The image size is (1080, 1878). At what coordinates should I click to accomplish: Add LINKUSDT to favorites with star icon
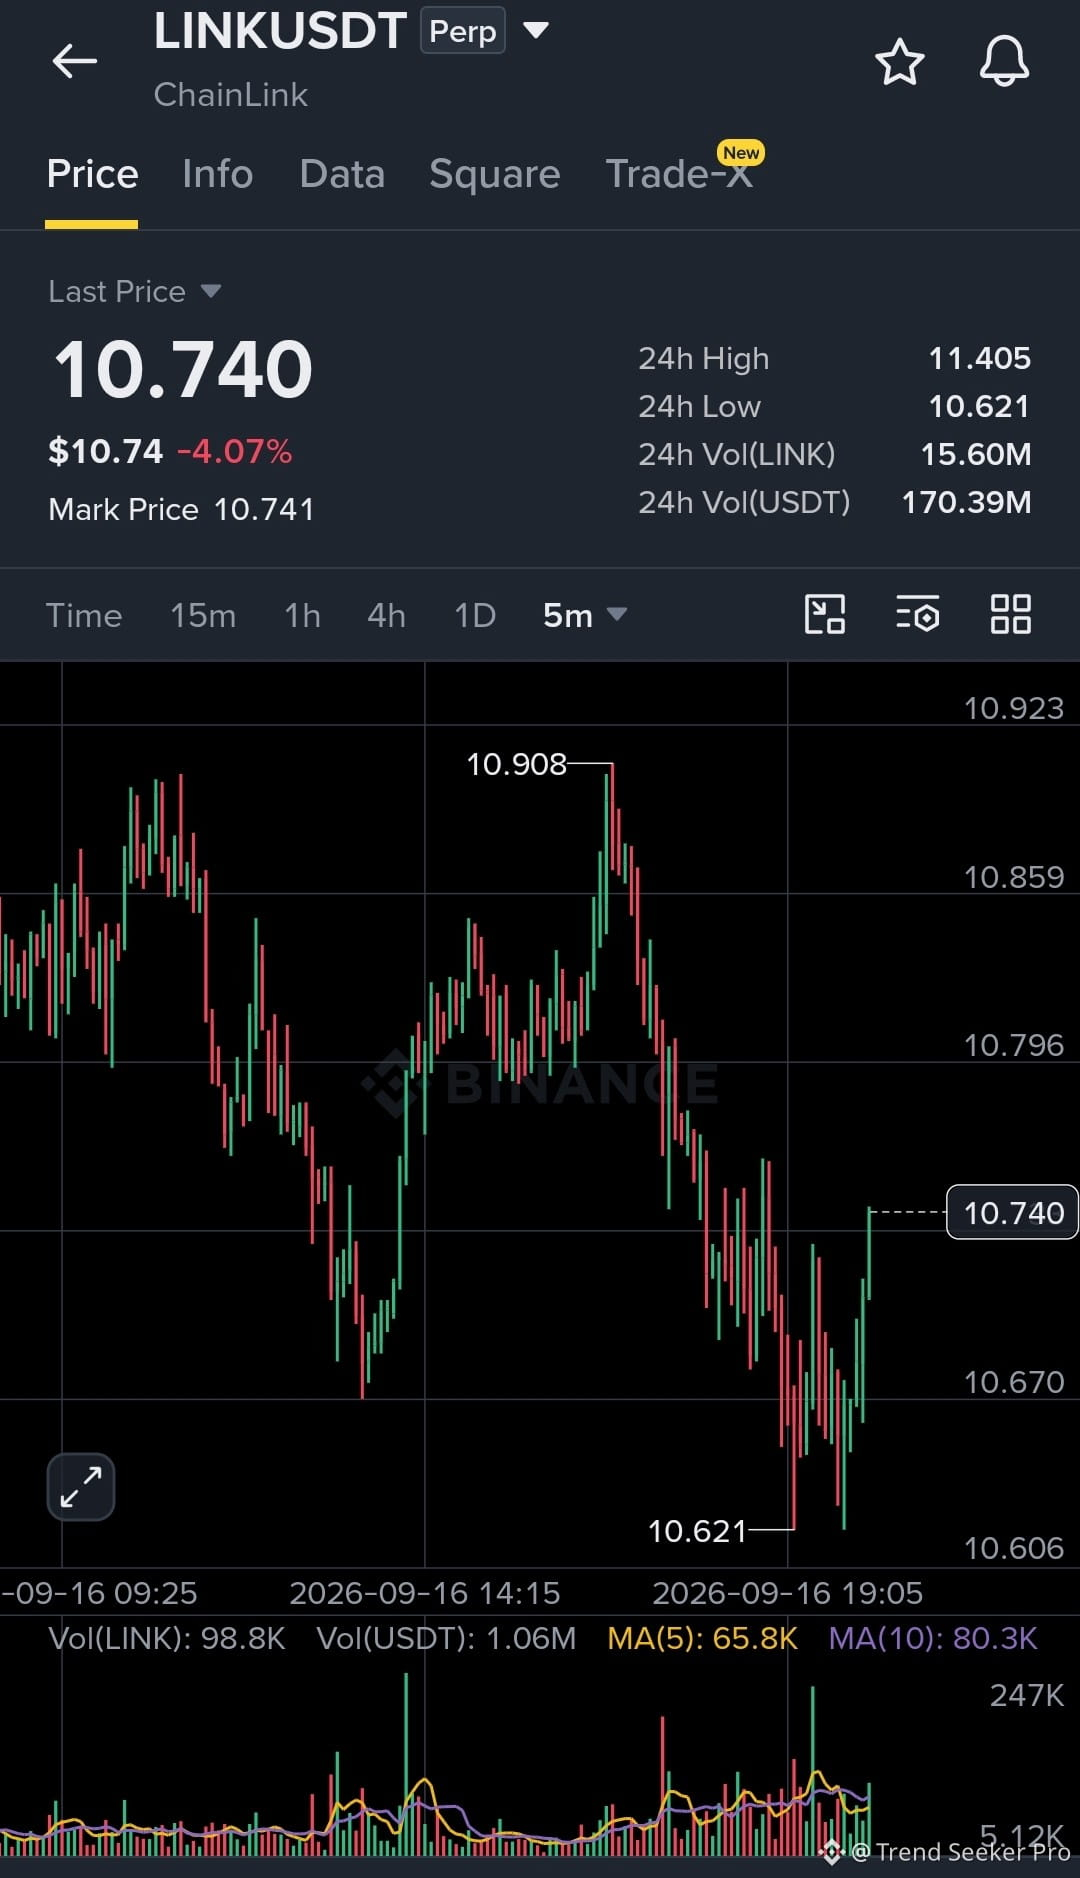coord(899,62)
